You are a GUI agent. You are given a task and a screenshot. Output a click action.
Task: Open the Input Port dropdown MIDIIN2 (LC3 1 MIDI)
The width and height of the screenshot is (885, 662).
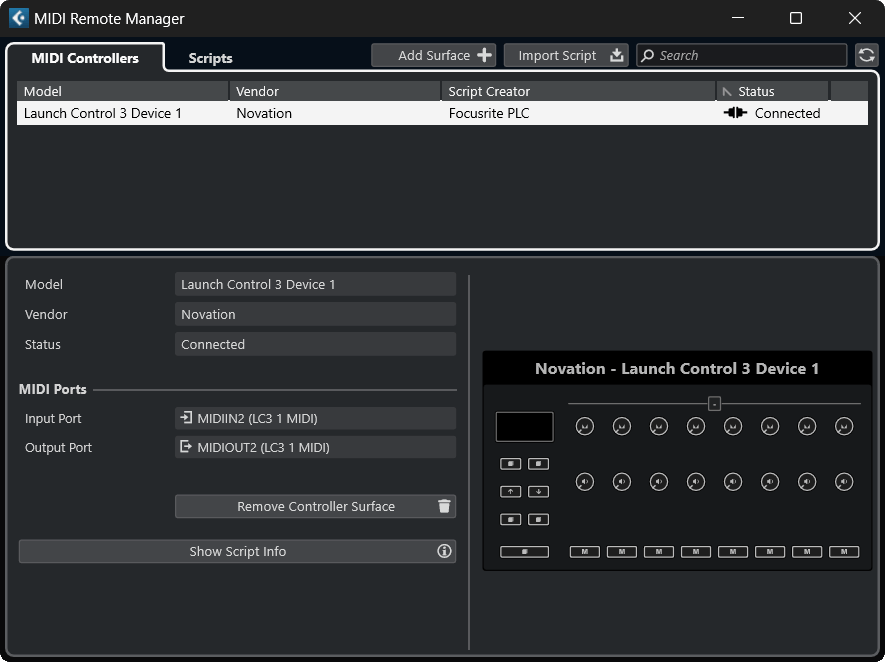pos(316,419)
